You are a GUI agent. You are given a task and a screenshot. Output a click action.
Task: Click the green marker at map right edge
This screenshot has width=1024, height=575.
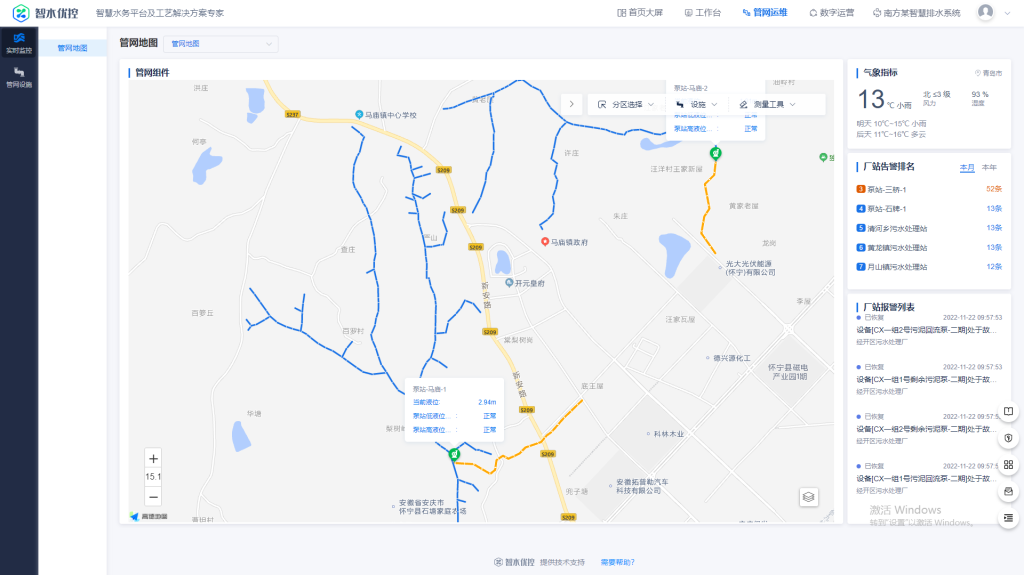click(823, 157)
